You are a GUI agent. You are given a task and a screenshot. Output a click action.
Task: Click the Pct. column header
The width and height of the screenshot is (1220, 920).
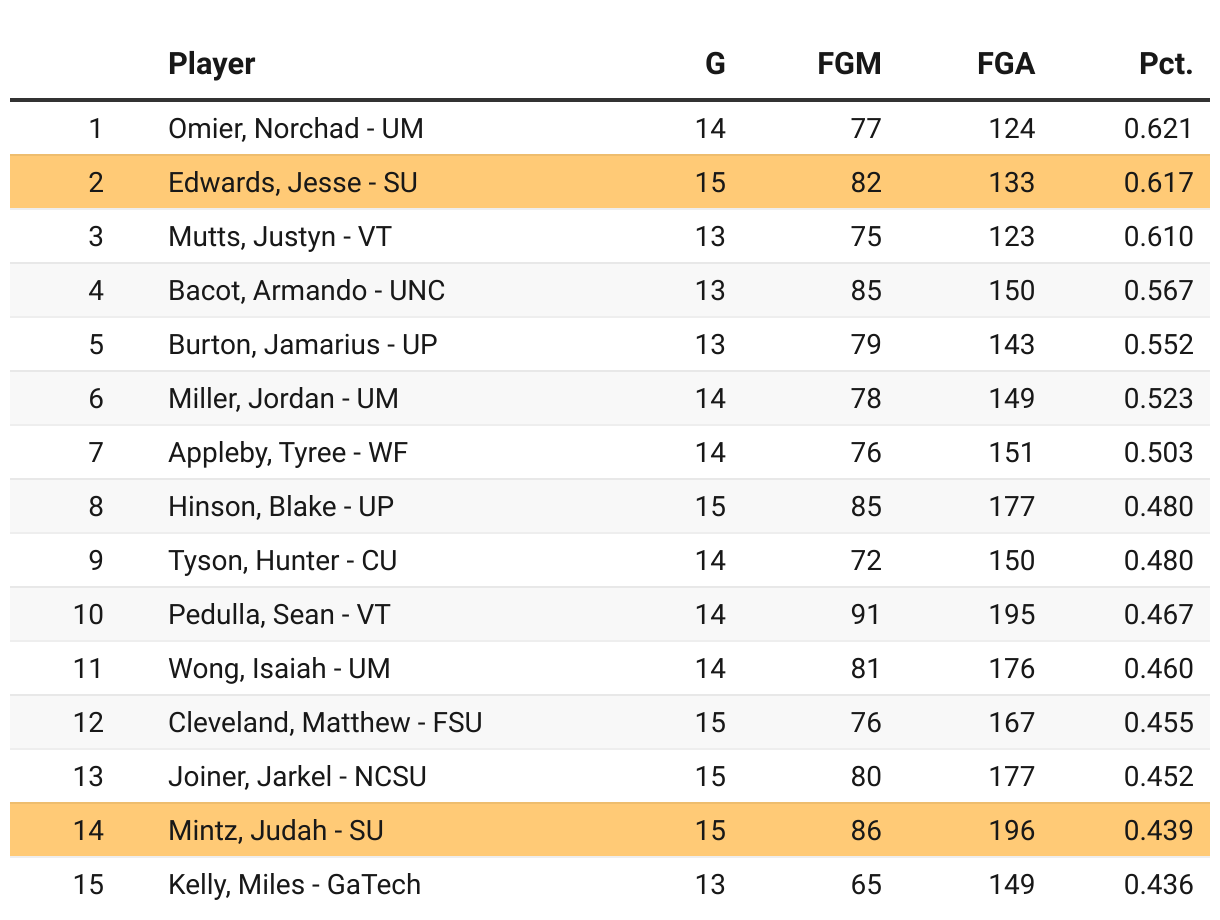1165,65
